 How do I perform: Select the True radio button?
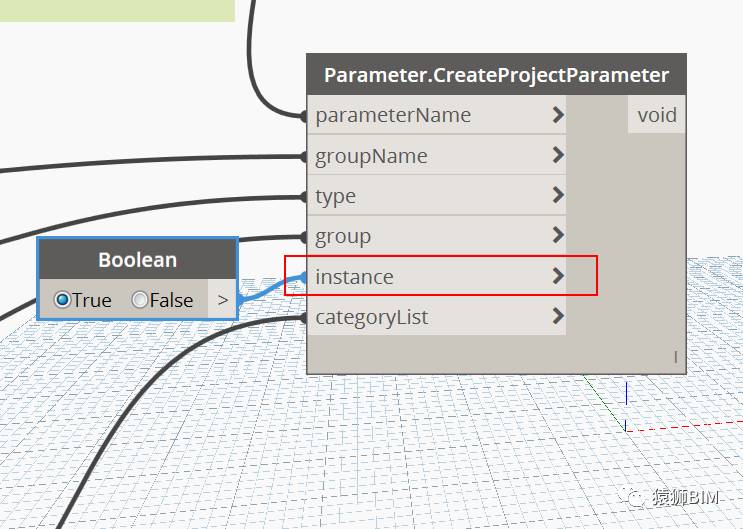click(x=62, y=300)
